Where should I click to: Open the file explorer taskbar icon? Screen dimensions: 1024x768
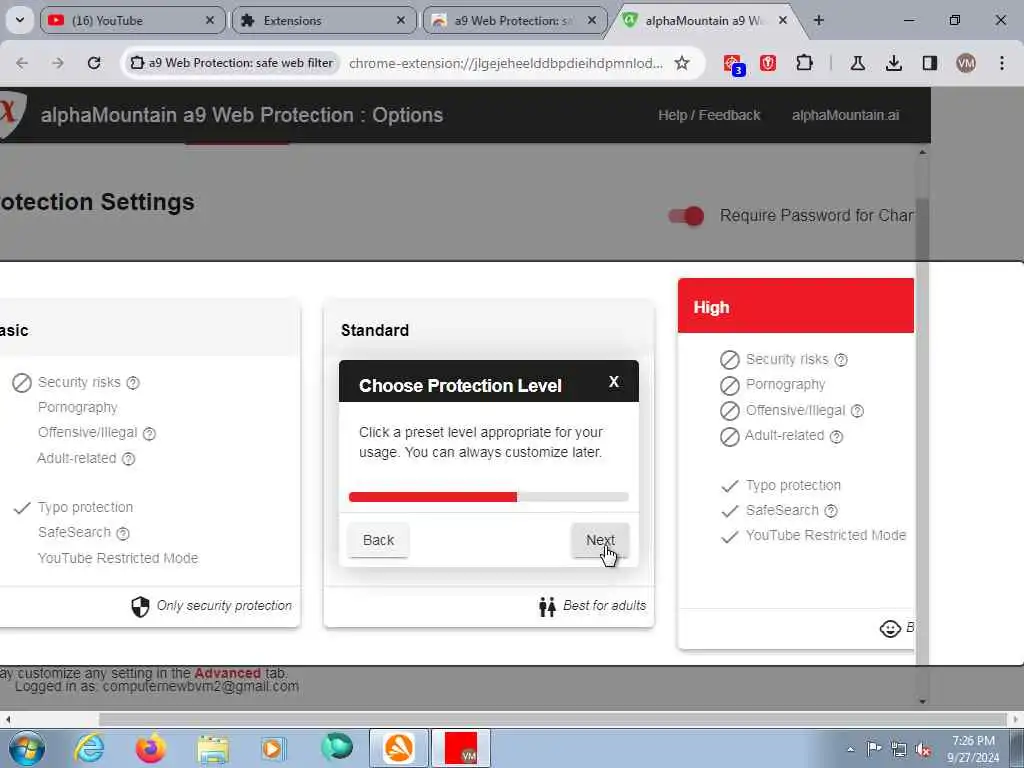pyautogui.click(x=213, y=748)
